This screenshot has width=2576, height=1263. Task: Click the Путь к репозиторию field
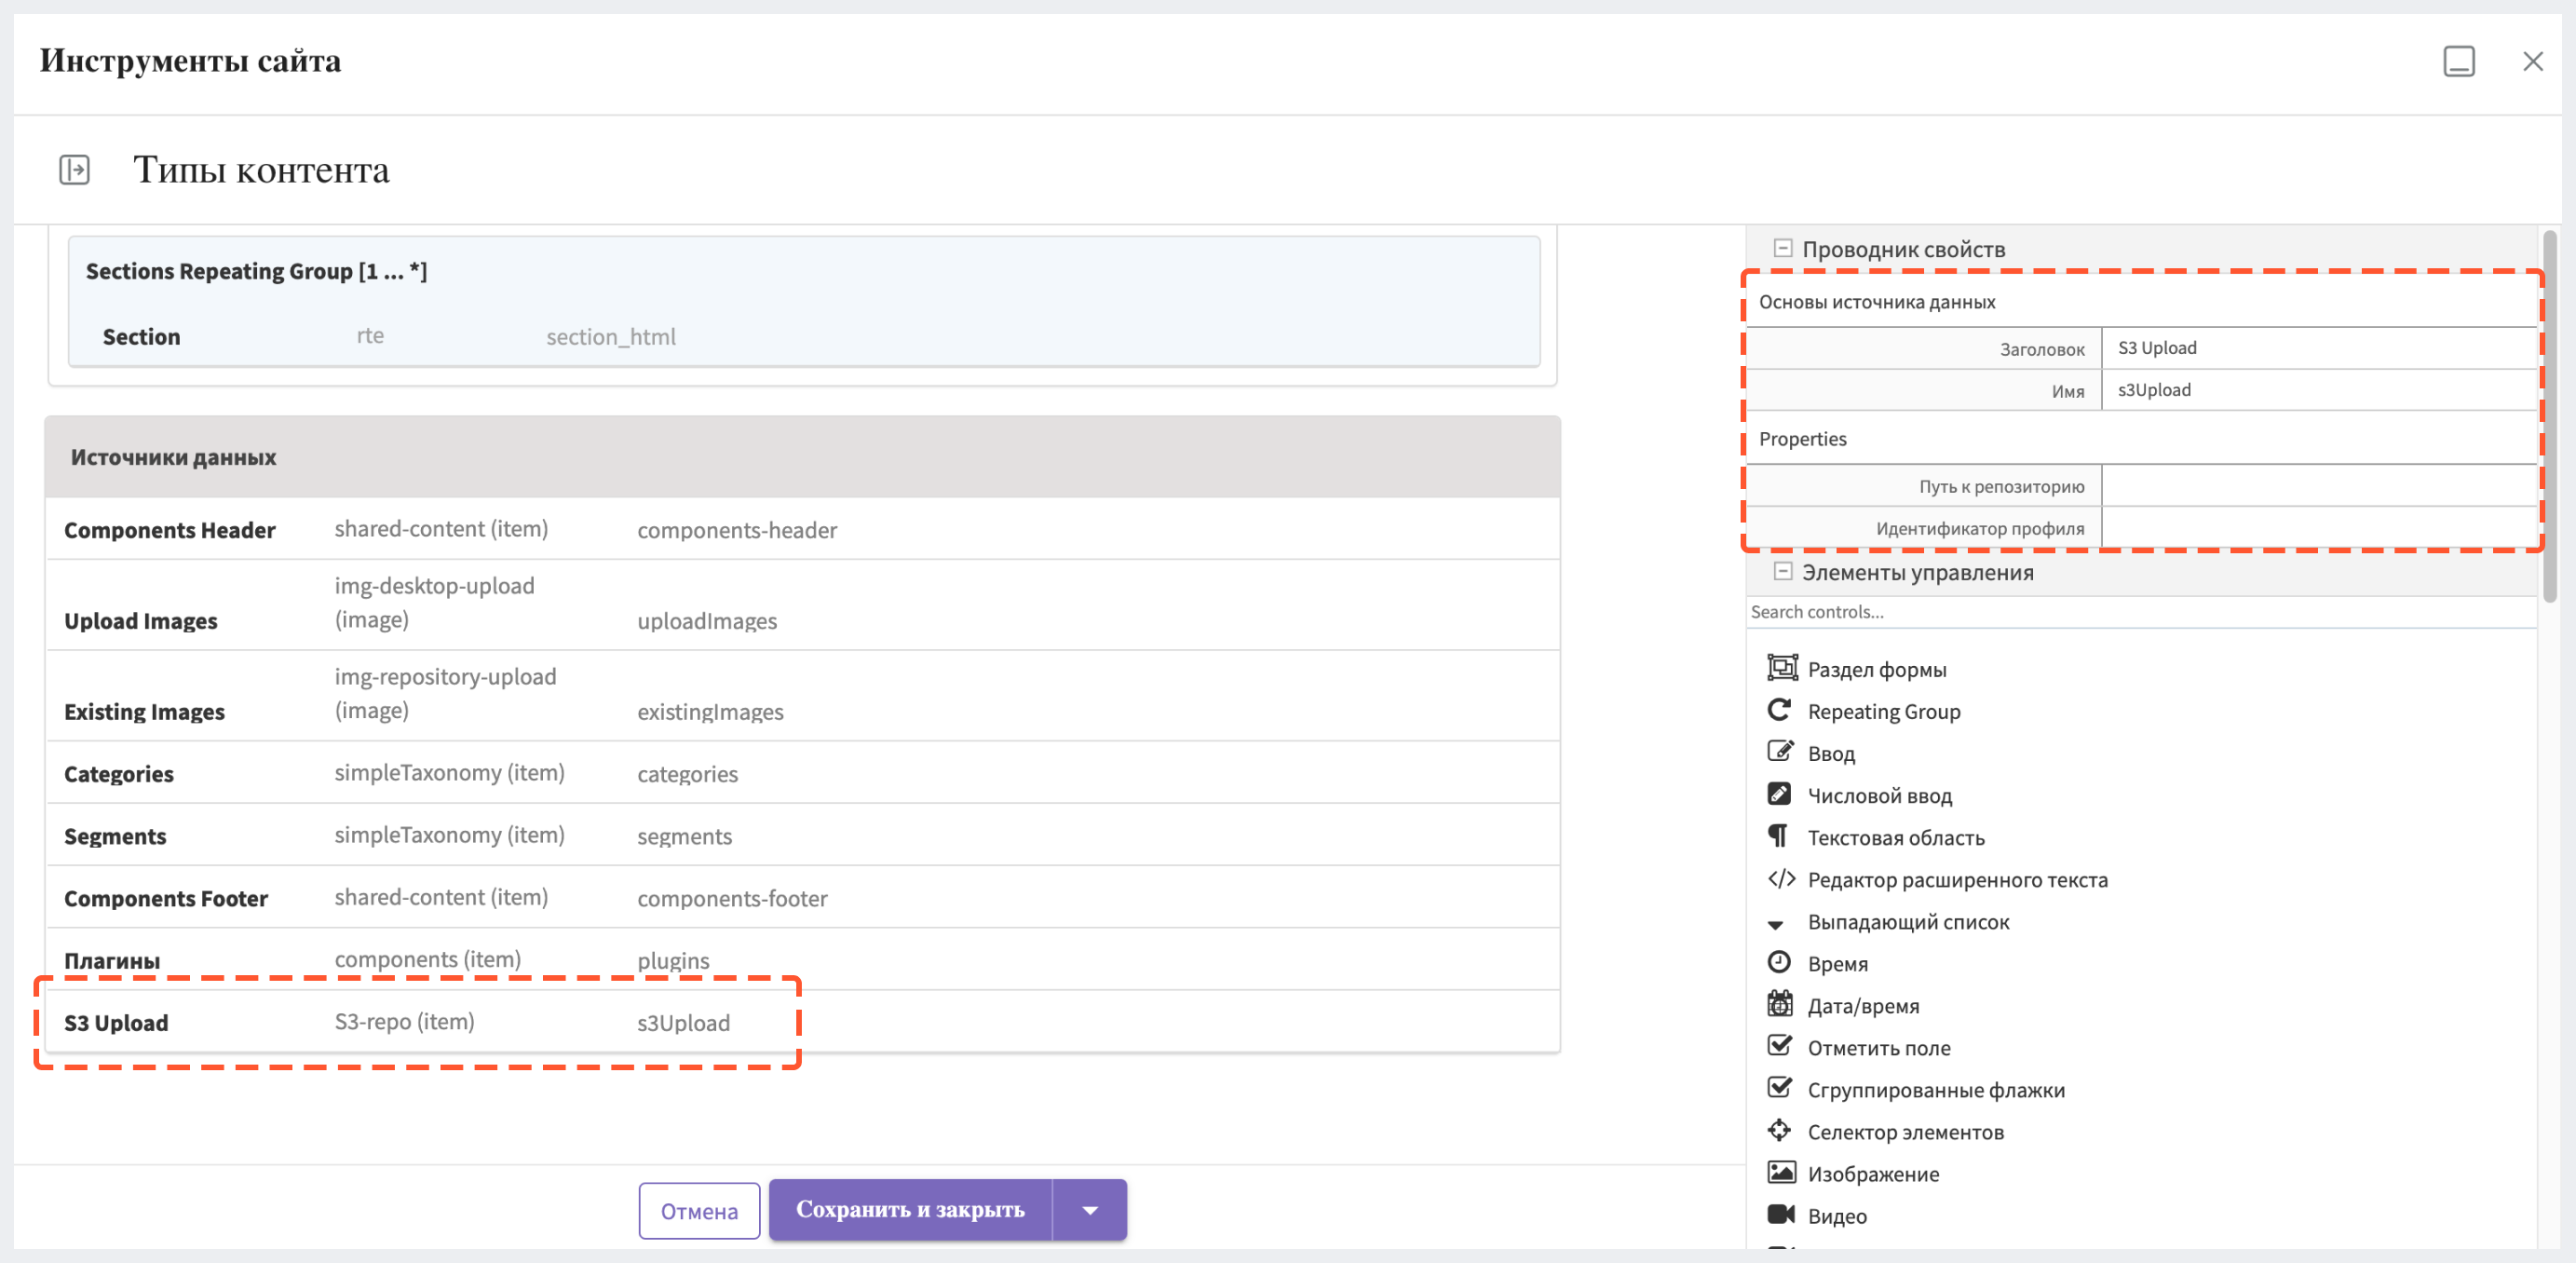(2319, 486)
